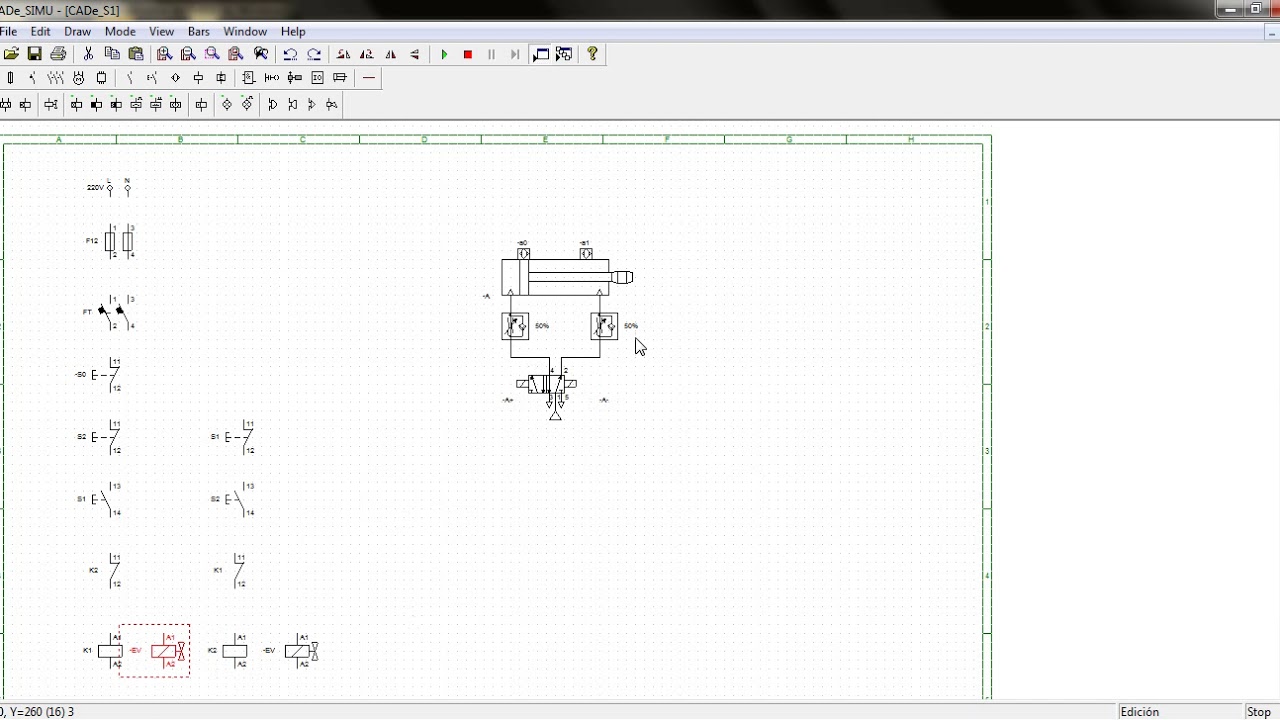The height and width of the screenshot is (720, 1280).
Task: Open the Bars menu
Action: click(199, 31)
